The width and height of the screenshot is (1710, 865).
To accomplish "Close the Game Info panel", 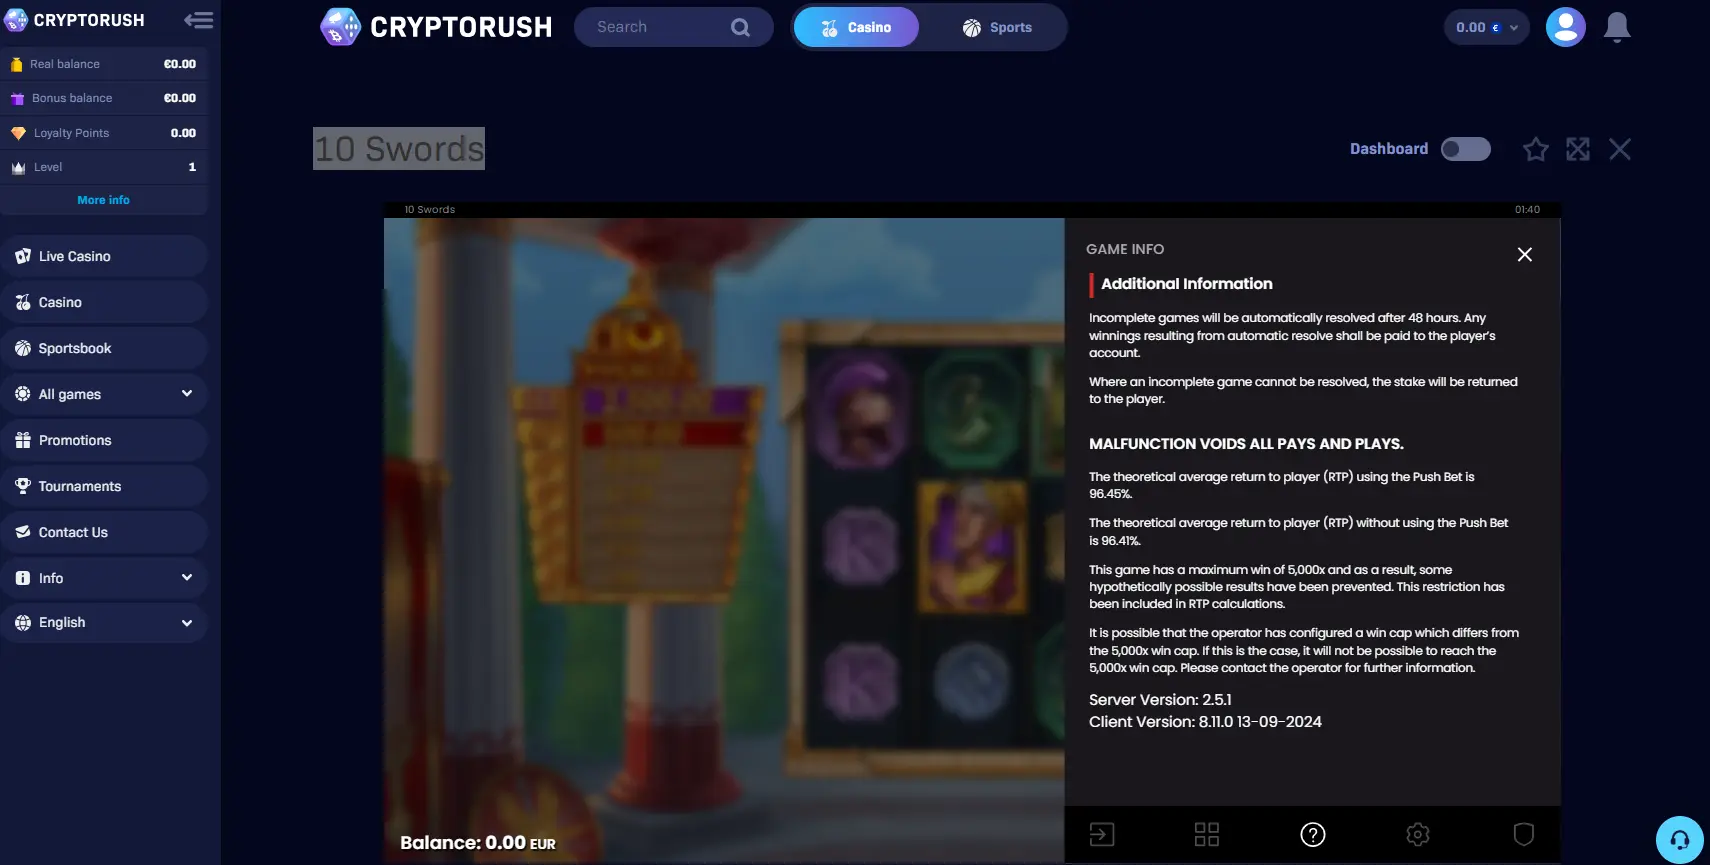I will coord(1524,254).
